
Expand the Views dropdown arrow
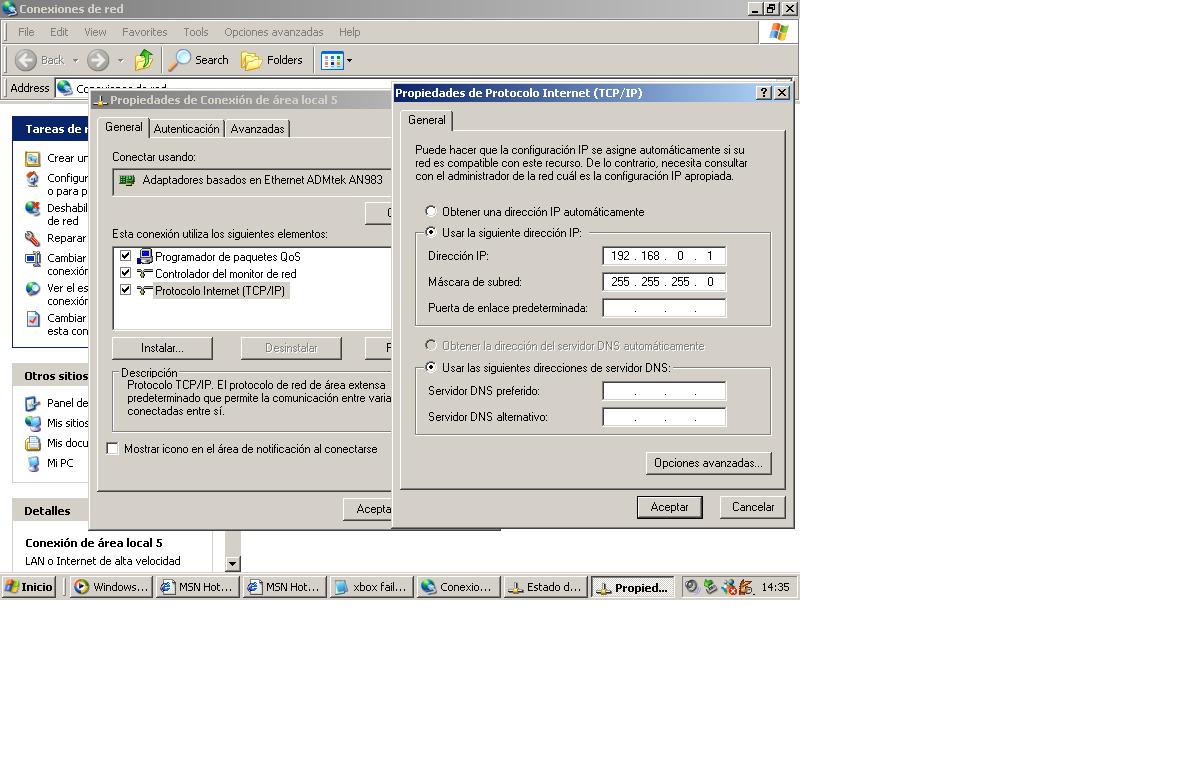click(349, 60)
